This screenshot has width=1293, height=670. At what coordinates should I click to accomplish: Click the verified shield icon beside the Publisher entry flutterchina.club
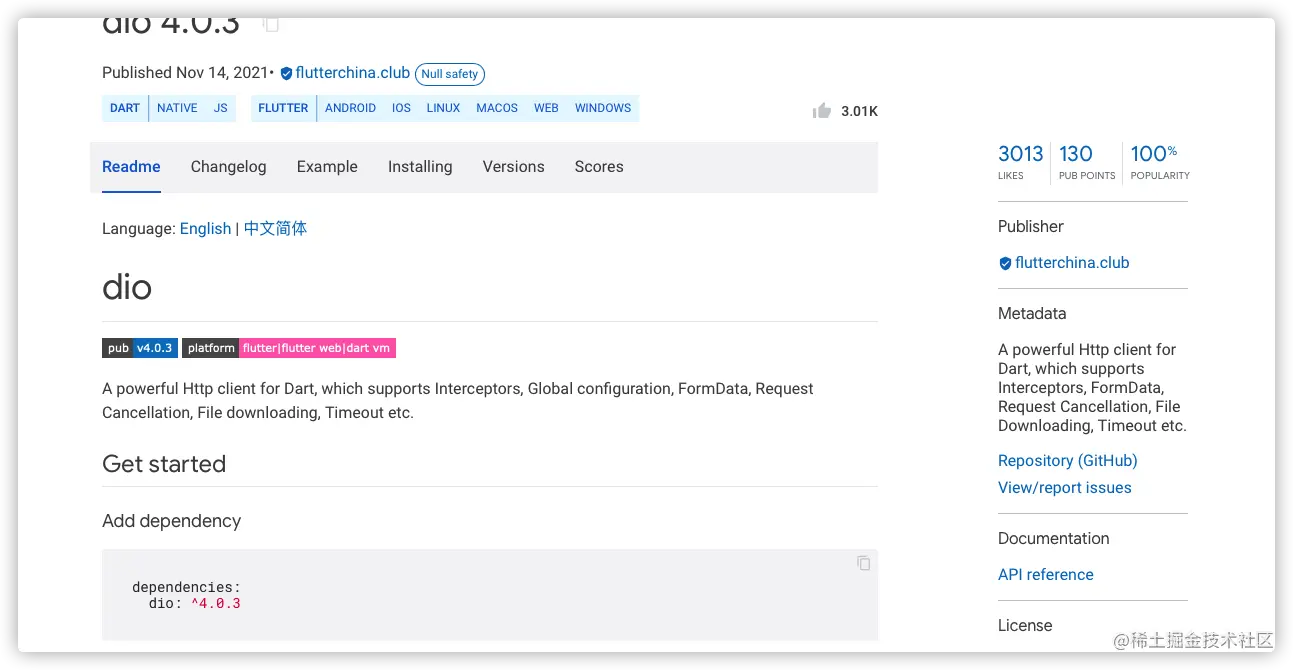tap(1005, 263)
